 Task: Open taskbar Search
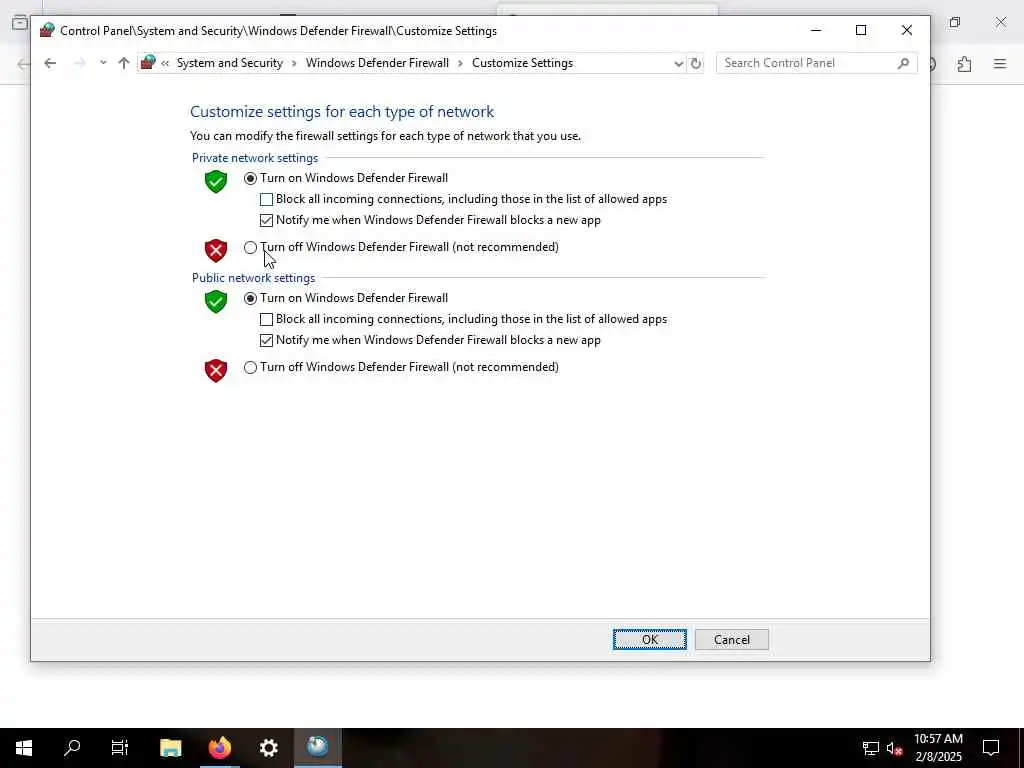[x=72, y=748]
